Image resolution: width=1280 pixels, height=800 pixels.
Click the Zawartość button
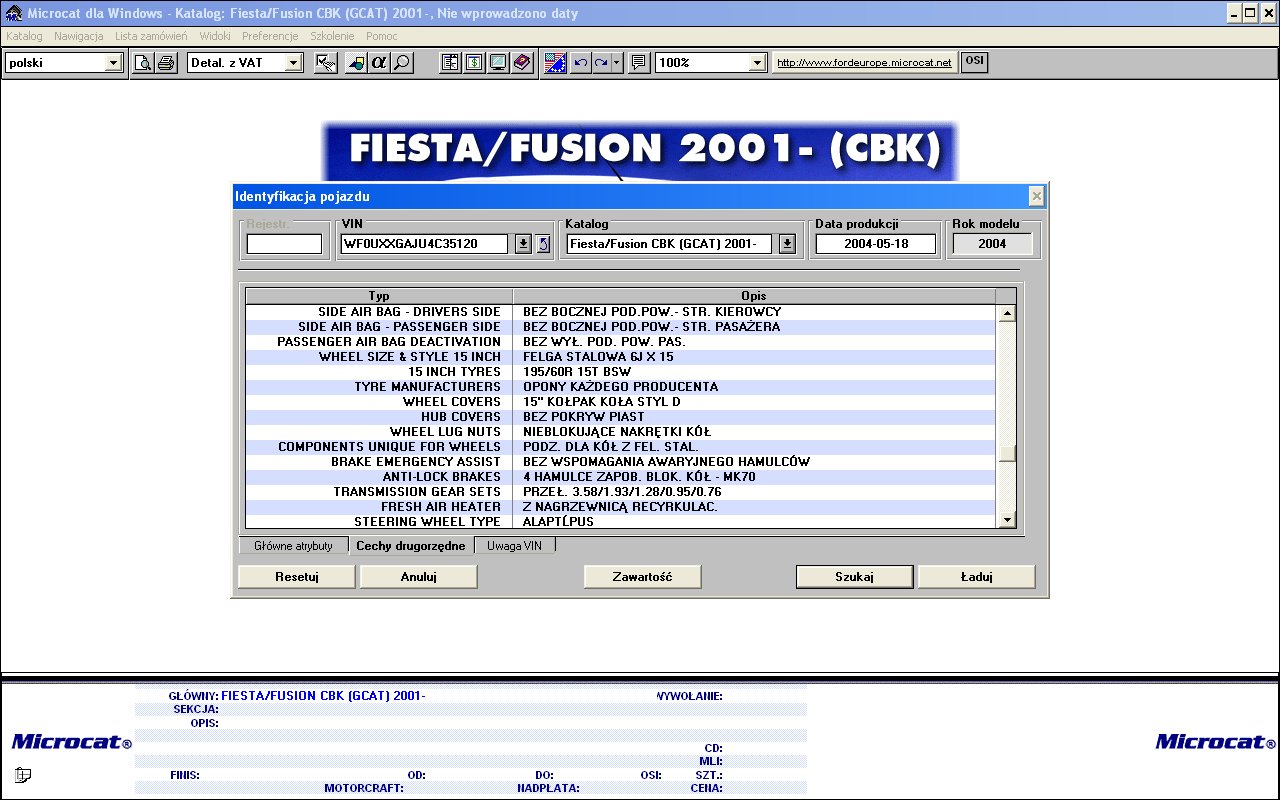click(642, 577)
